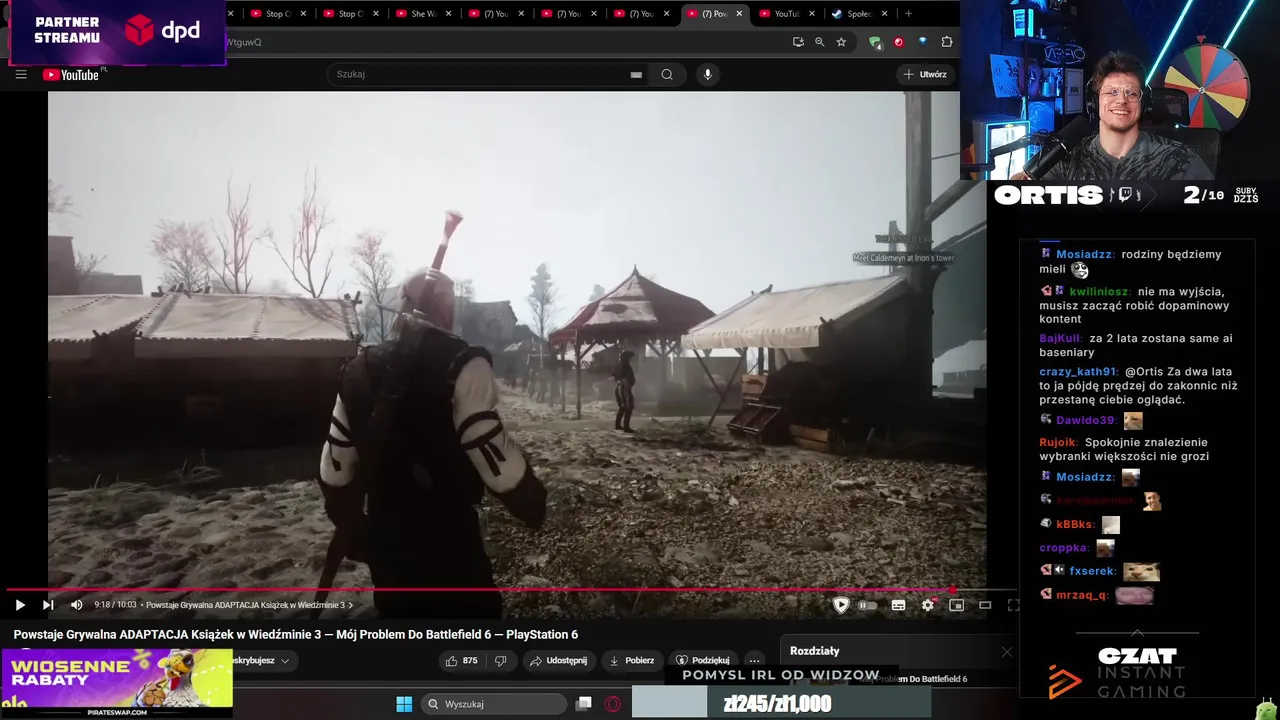The height and width of the screenshot is (720, 1280).
Task: Click username mrzaq_q in chat
Action: click(1082, 595)
